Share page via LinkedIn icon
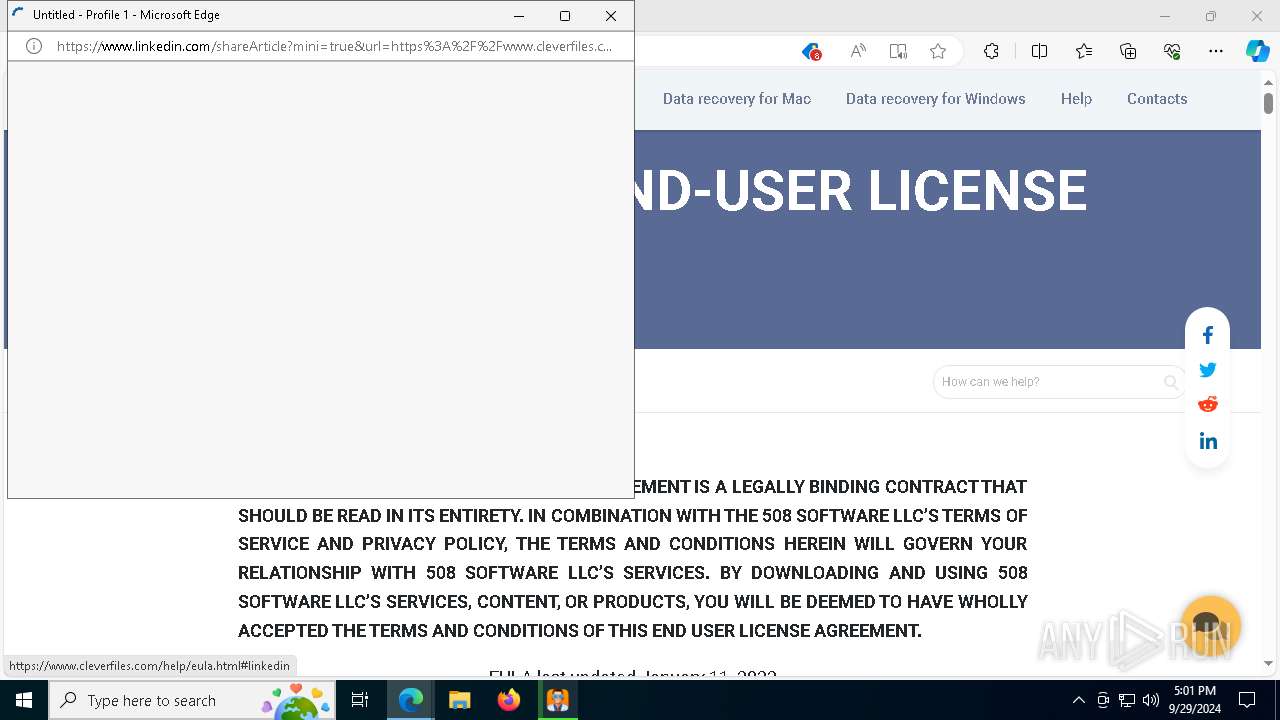This screenshot has height=720, width=1280. [1208, 441]
